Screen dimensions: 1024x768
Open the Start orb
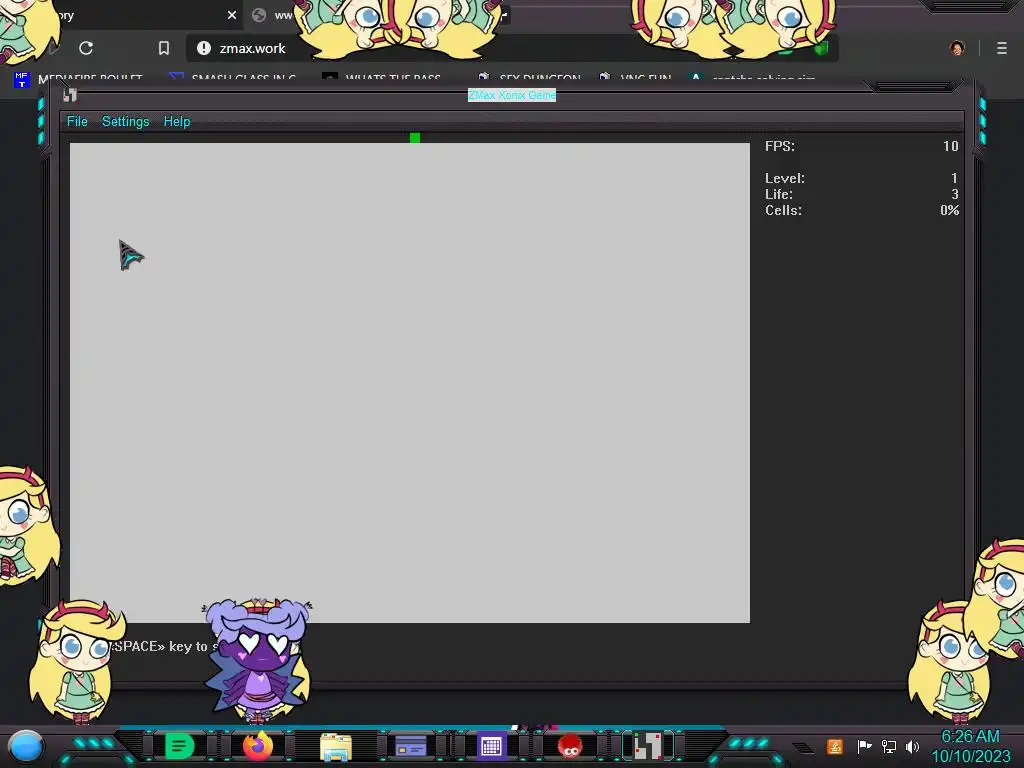(26, 746)
